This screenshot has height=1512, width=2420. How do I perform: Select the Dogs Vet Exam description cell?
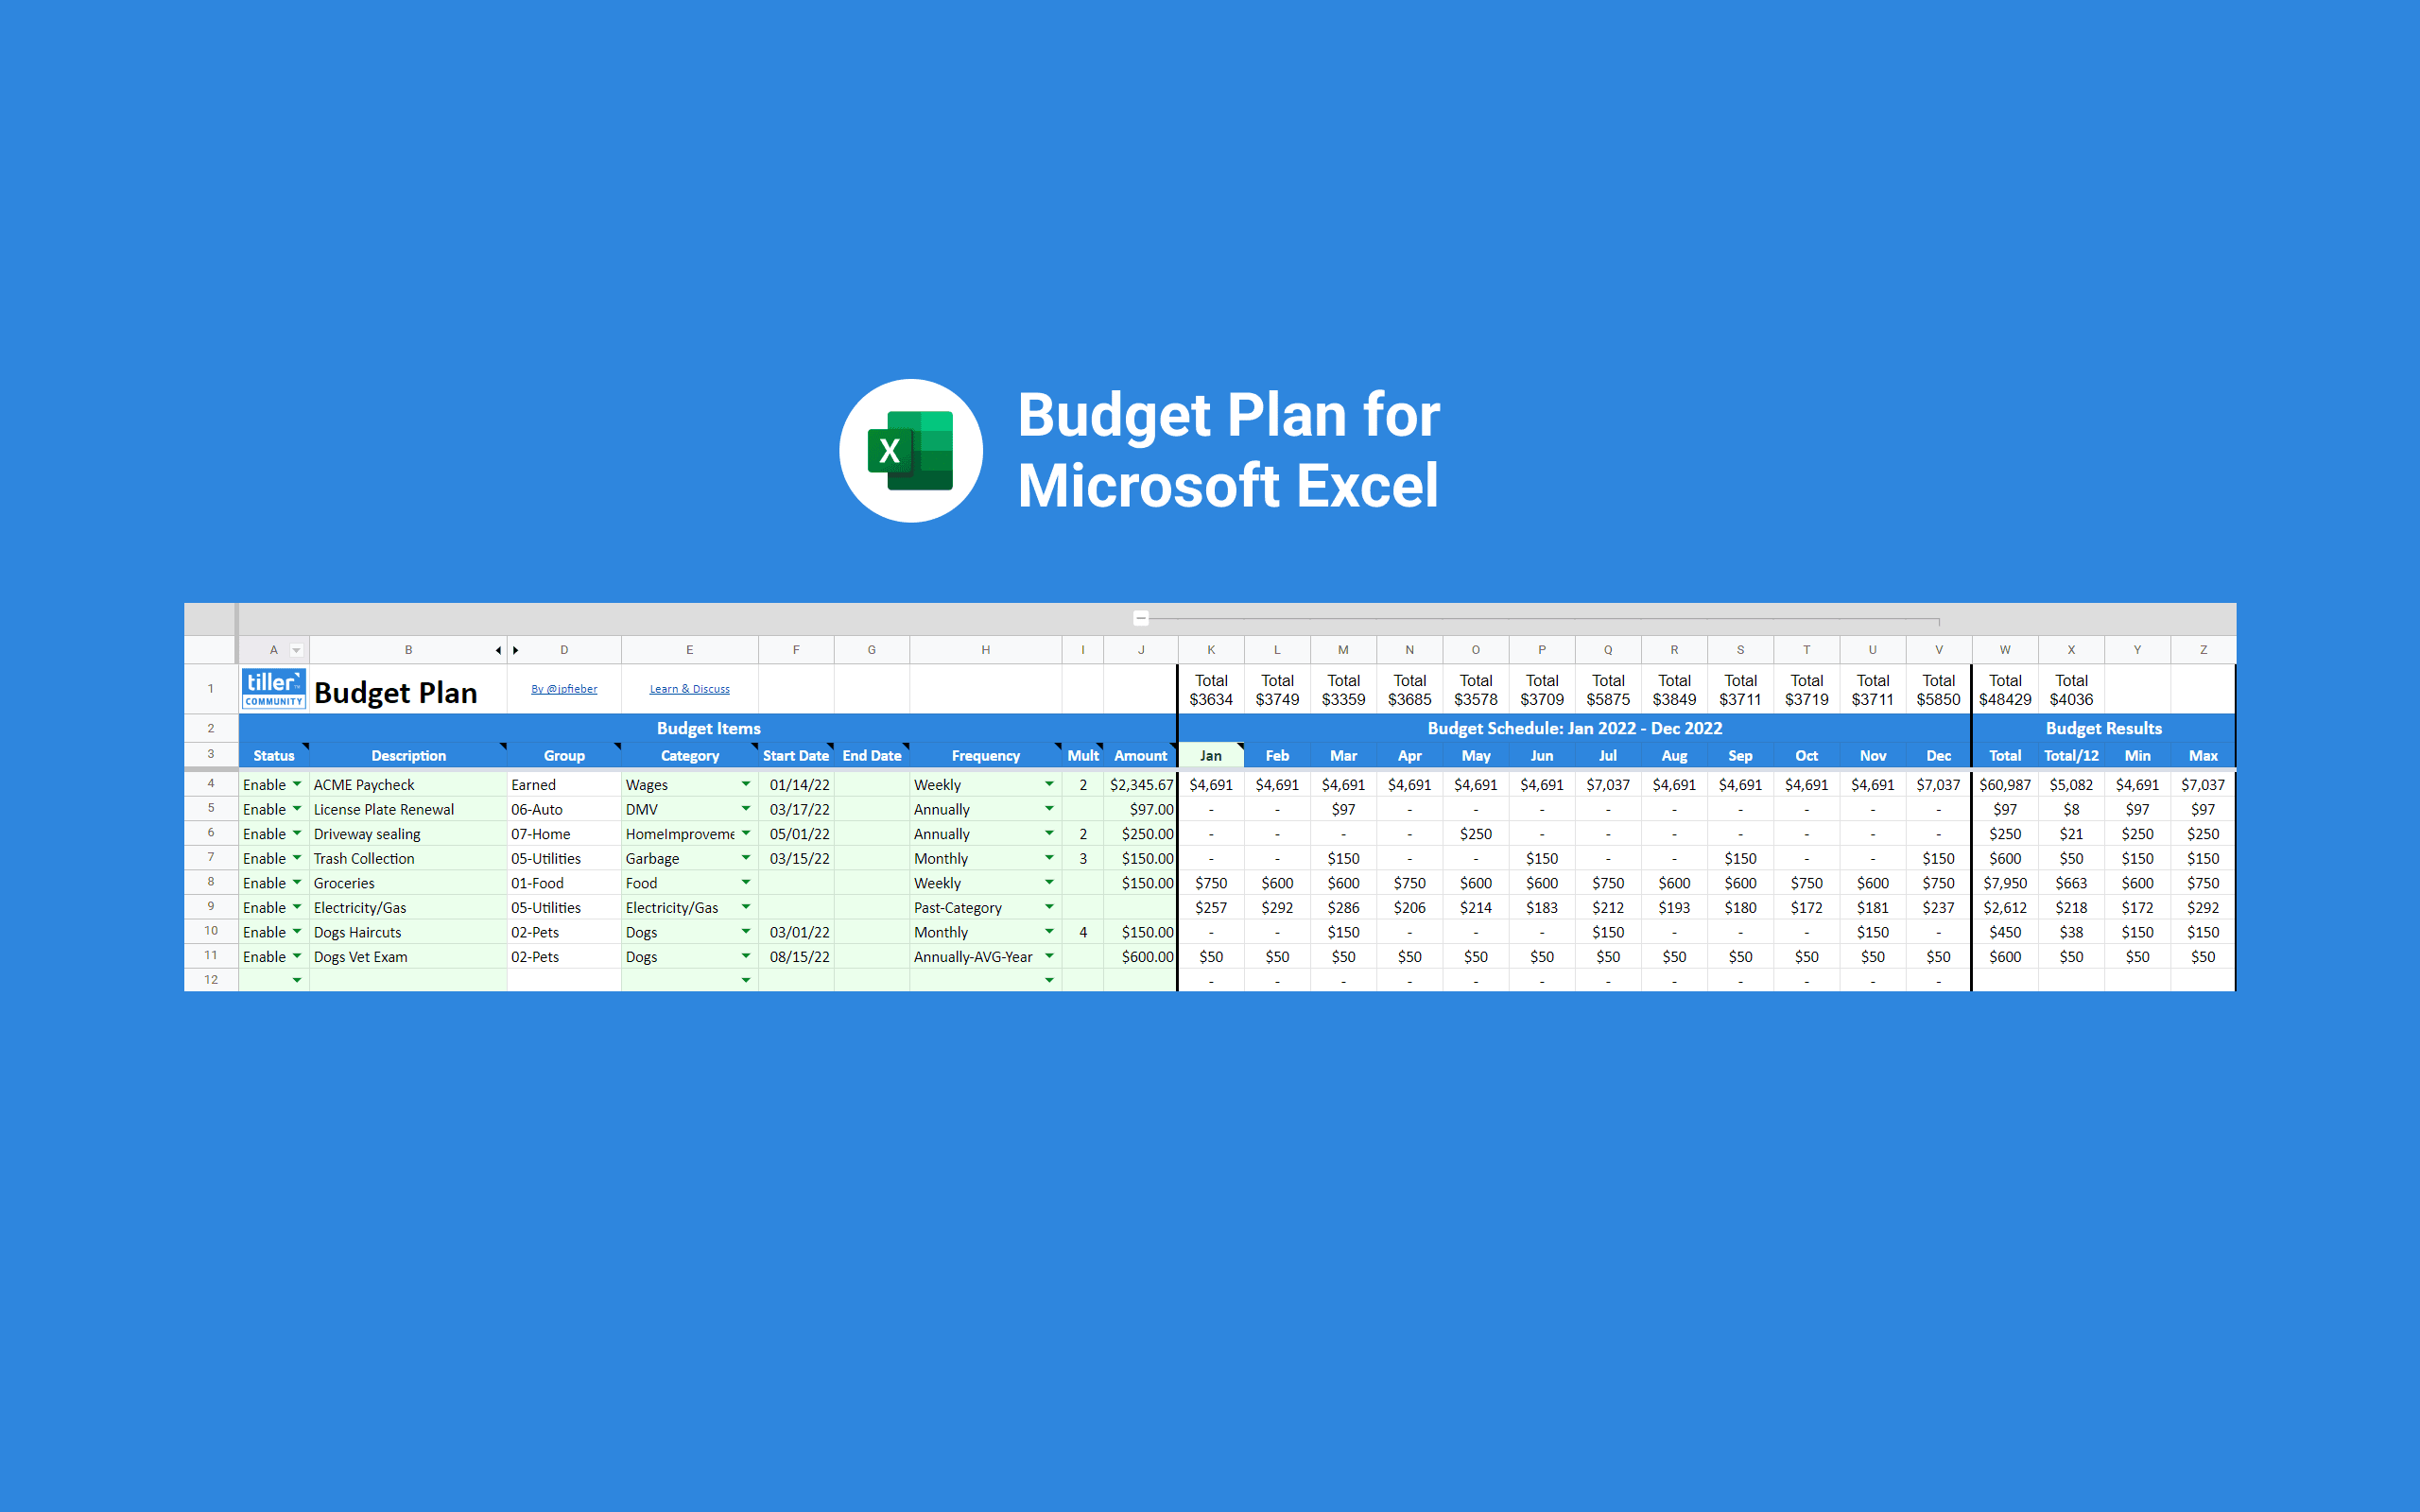(x=408, y=956)
